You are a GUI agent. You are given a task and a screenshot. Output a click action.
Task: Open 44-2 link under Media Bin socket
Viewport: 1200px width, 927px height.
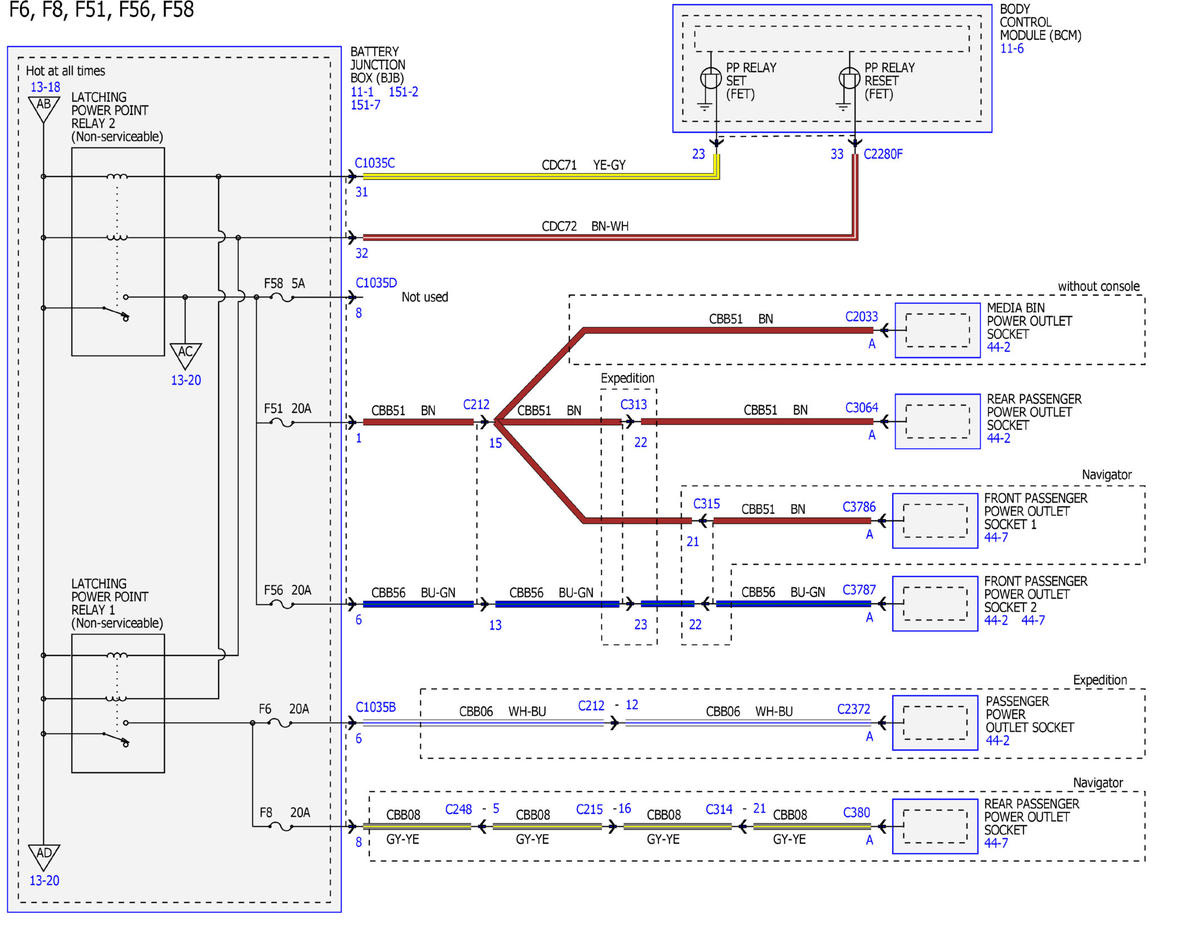point(999,346)
